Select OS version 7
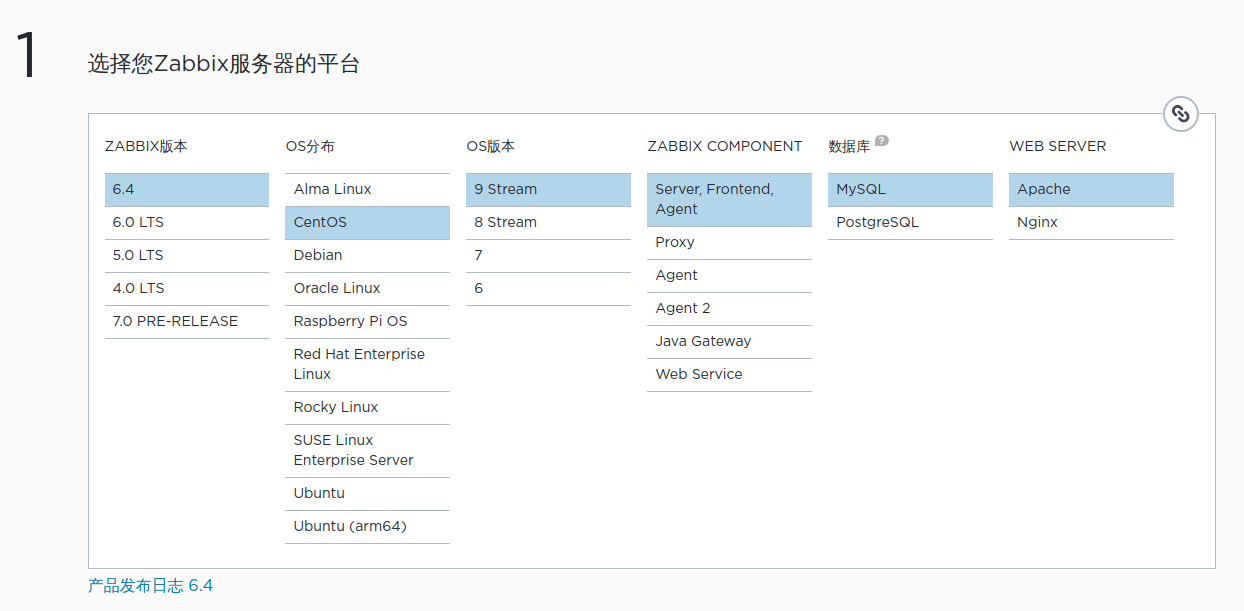Viewport: 1244px width, 611px height. (548, 255)
